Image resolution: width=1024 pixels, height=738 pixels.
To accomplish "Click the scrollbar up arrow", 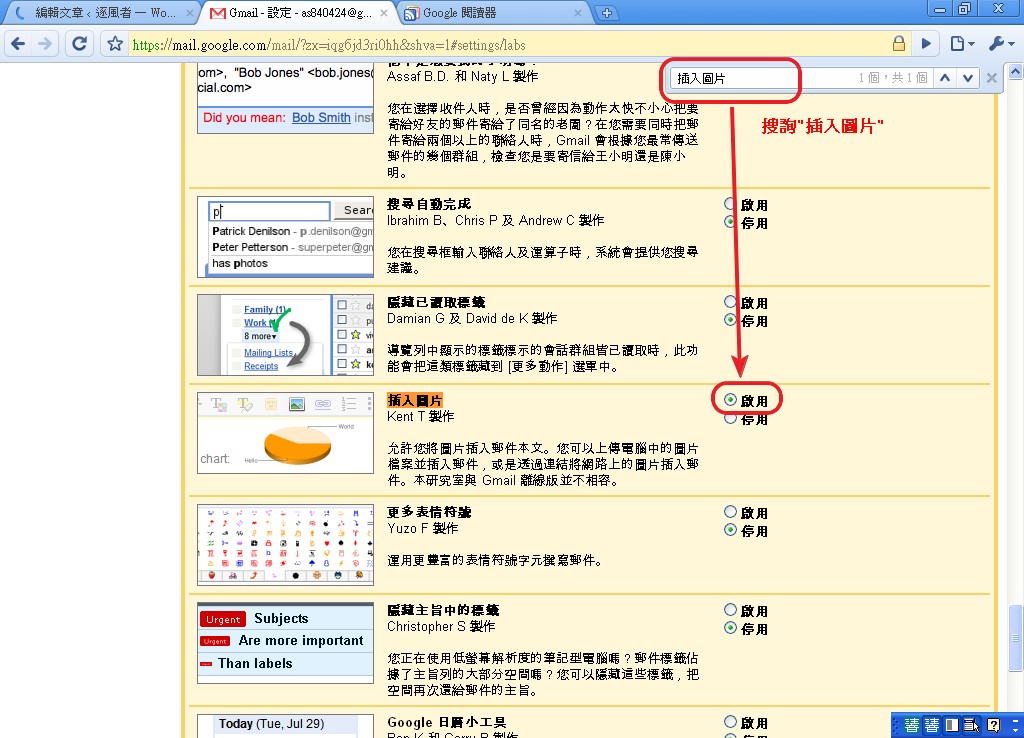I will click(1016, 71).
